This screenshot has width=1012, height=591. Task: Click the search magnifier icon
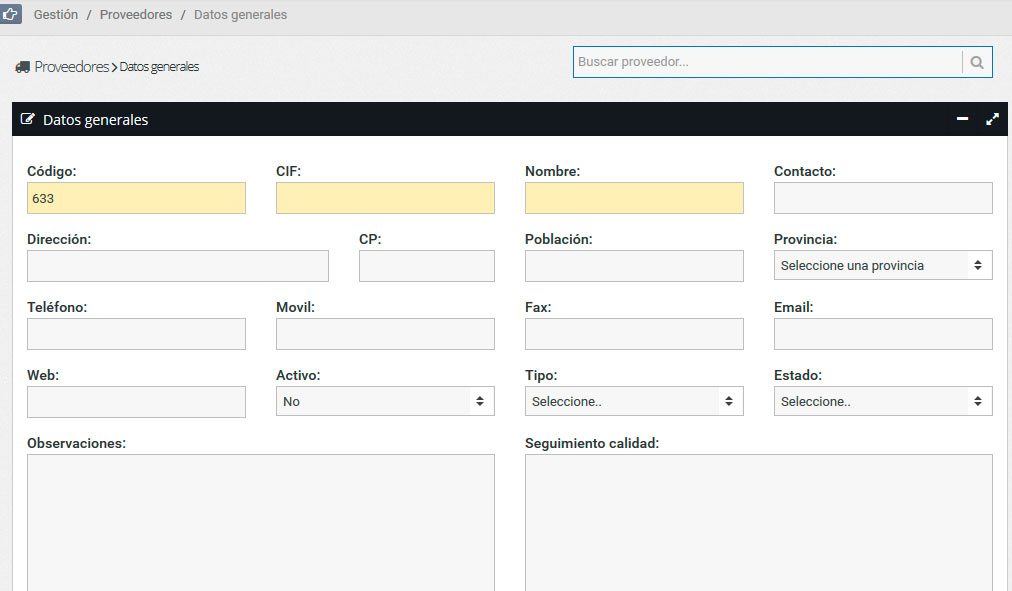point(977,62)
